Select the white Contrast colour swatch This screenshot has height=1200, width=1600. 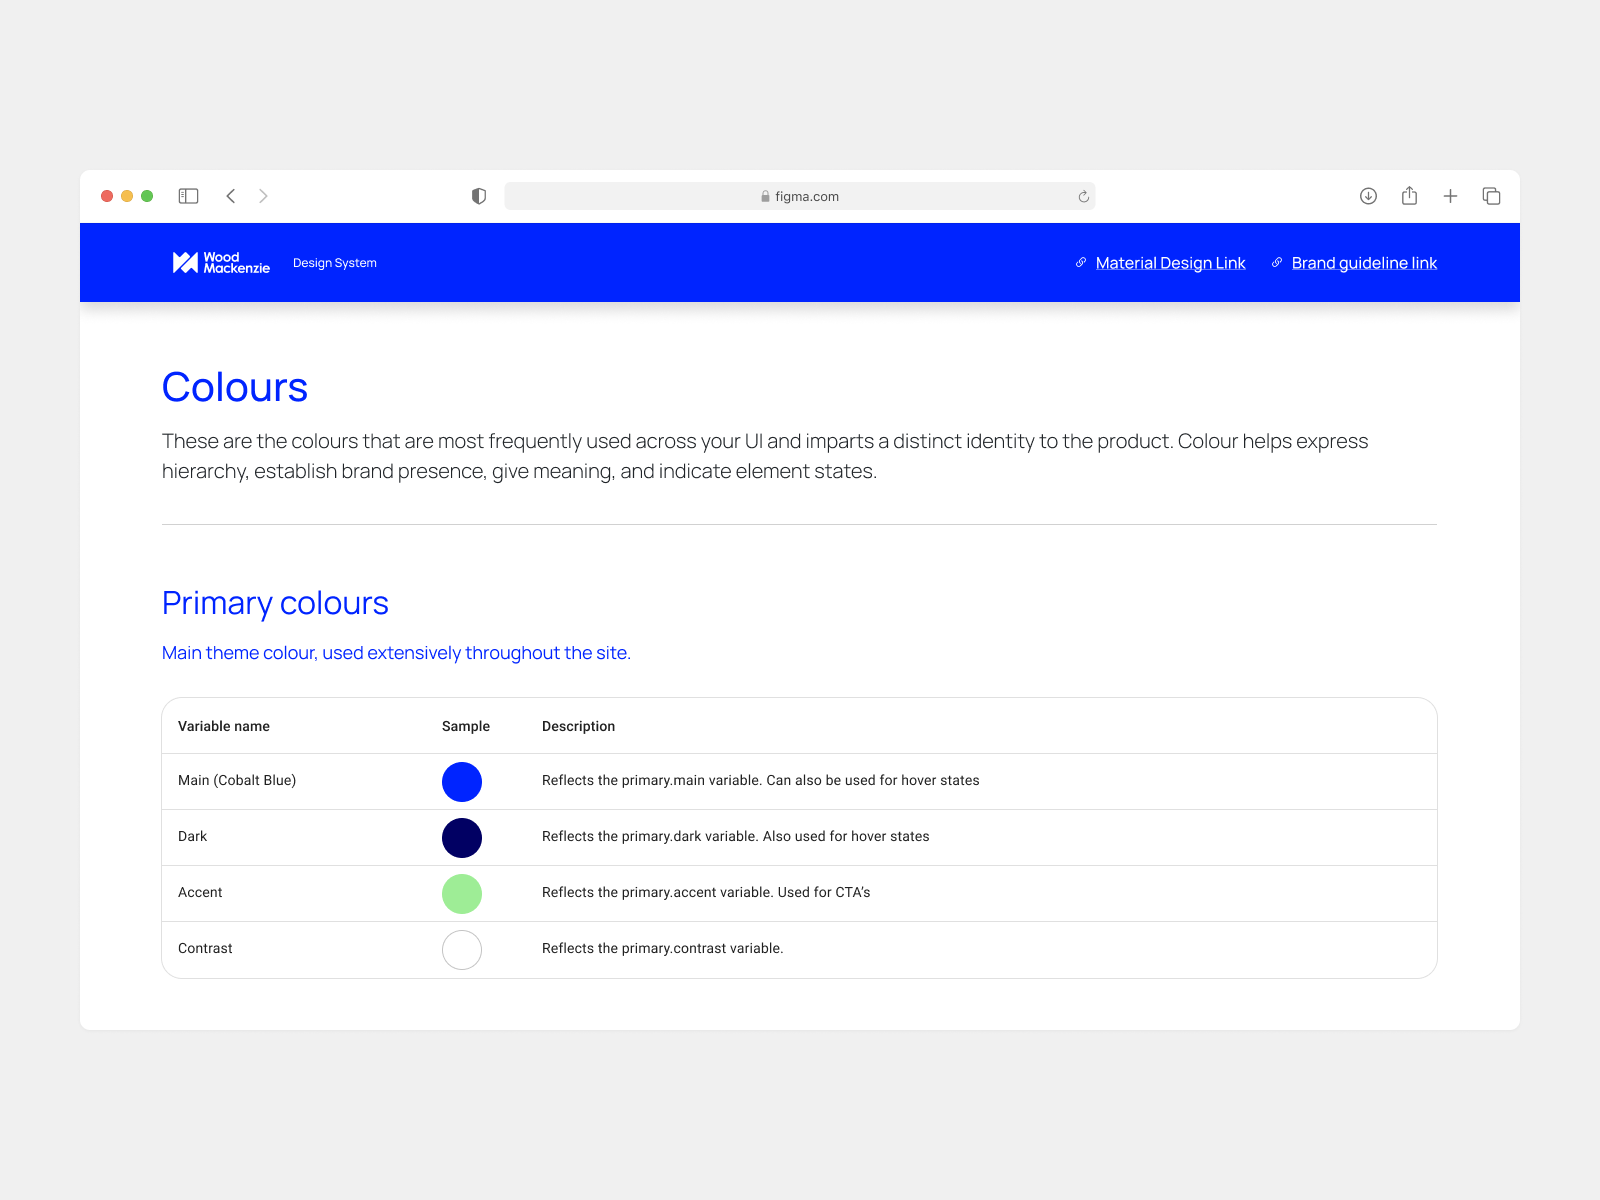[462, 949]
